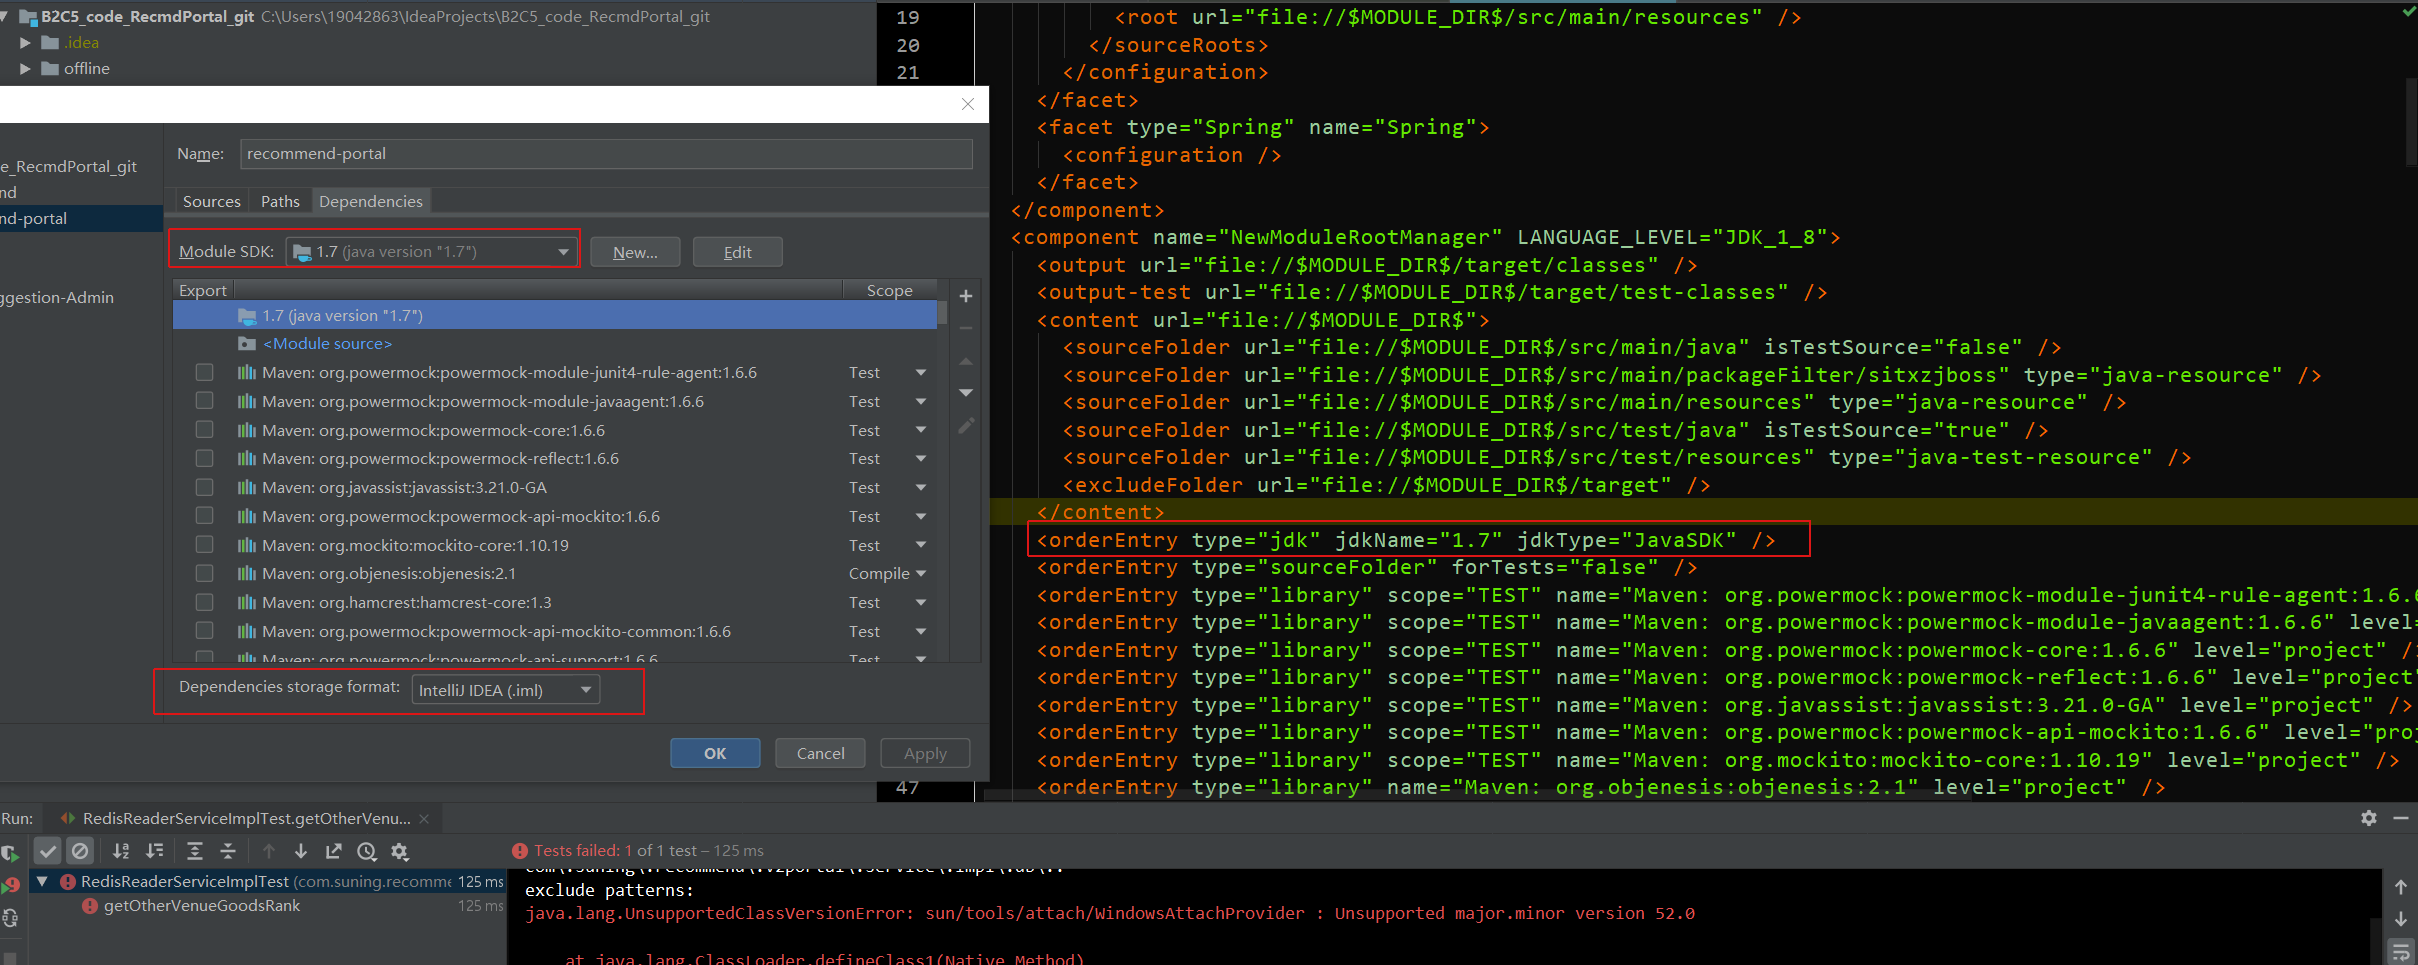The height and width of the screenshot is (965, 2418).
Task: Go to next failed test arrow
Action: click(301, 851)
